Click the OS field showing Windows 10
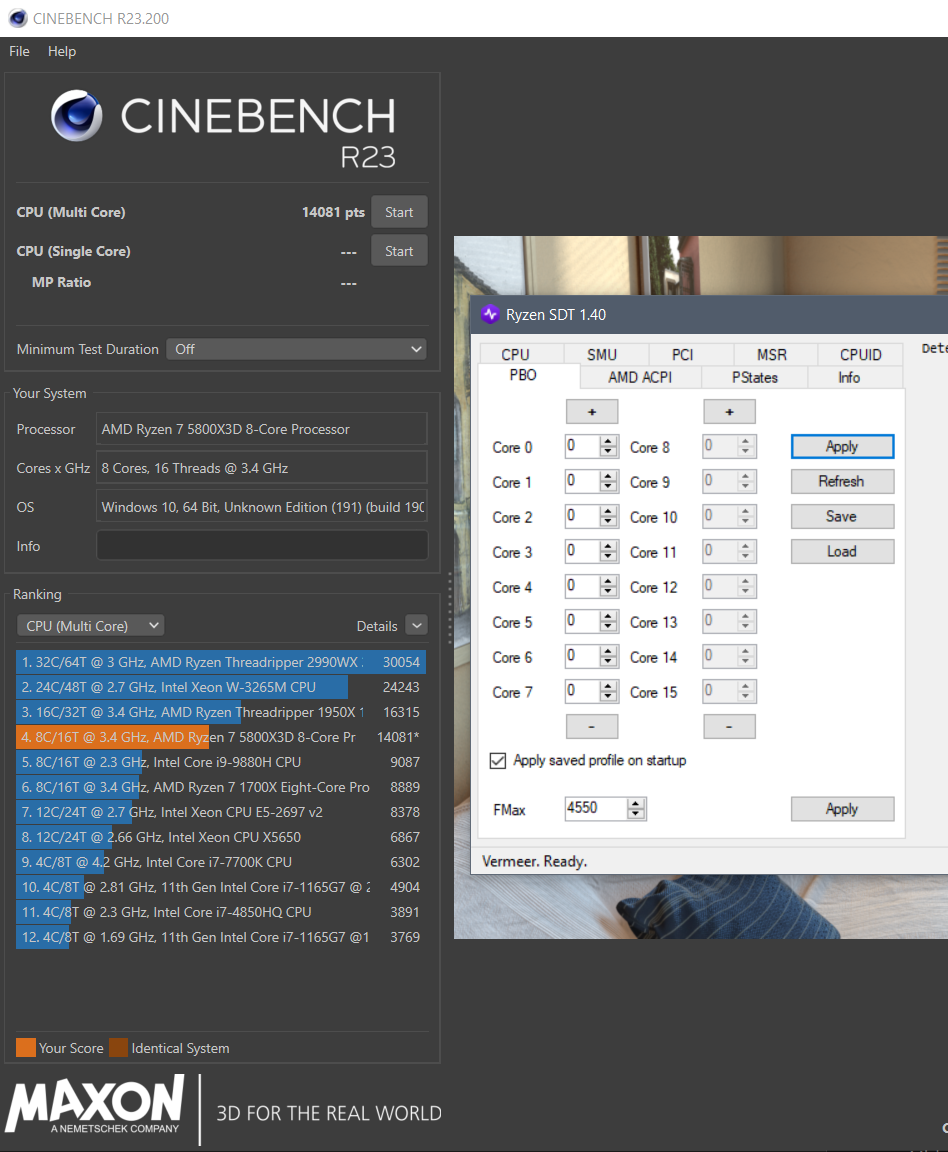 (x=262, y=507)
